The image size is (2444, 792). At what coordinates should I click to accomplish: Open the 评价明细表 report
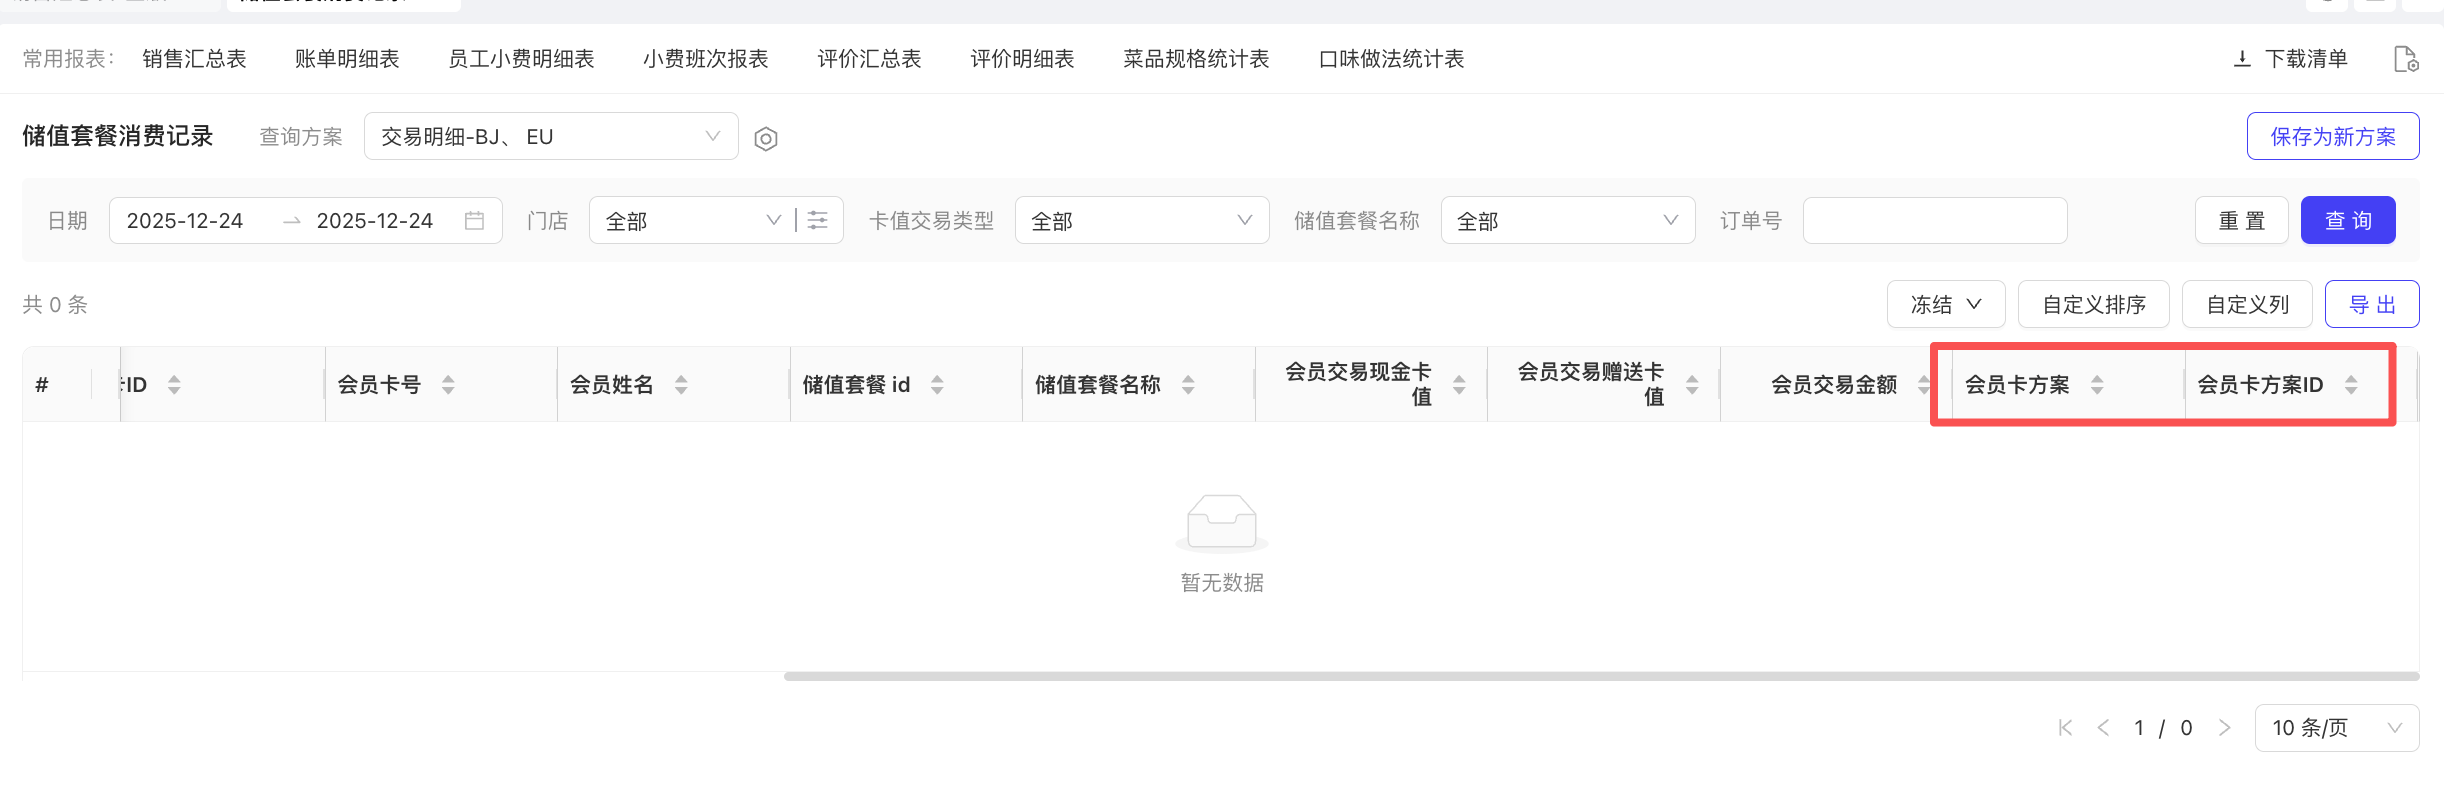[1022, 59]
